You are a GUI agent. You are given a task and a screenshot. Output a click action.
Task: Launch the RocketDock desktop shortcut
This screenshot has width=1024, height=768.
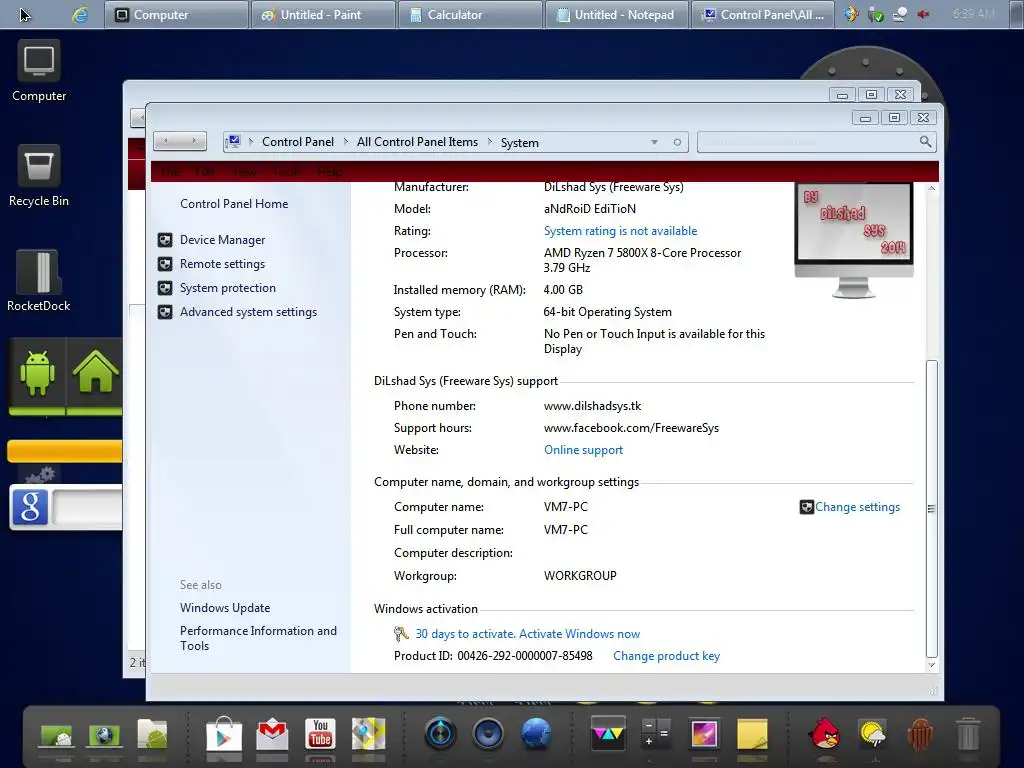click(39, 281)
